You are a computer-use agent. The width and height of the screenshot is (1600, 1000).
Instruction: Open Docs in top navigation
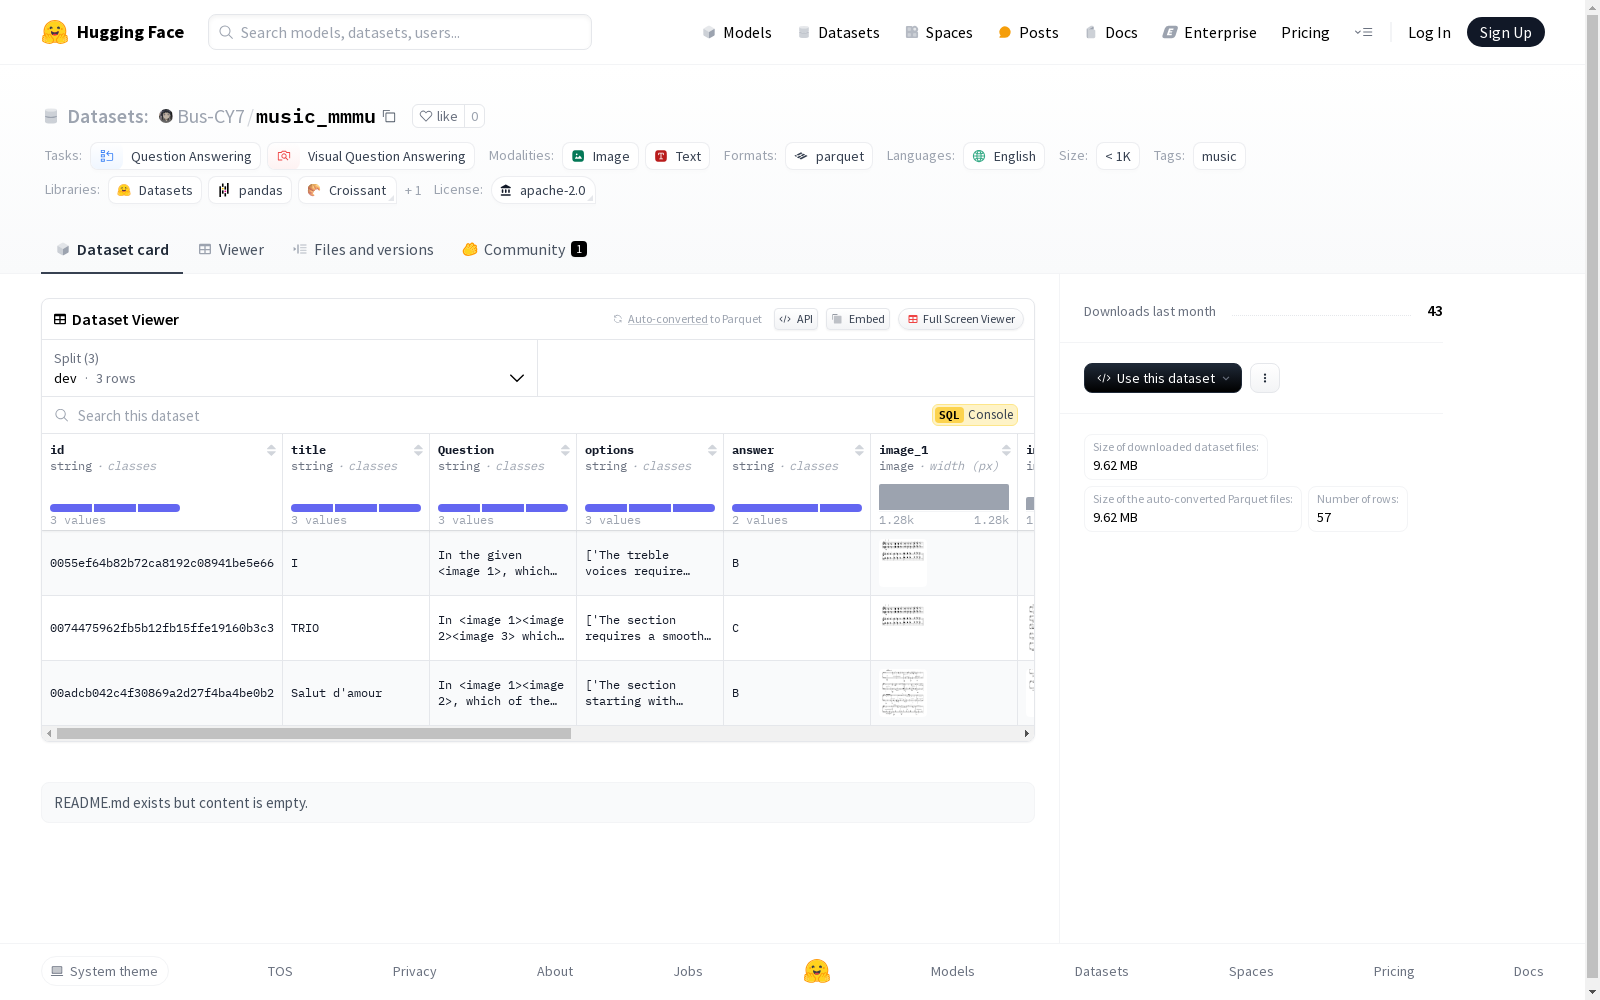point(1111,32)
